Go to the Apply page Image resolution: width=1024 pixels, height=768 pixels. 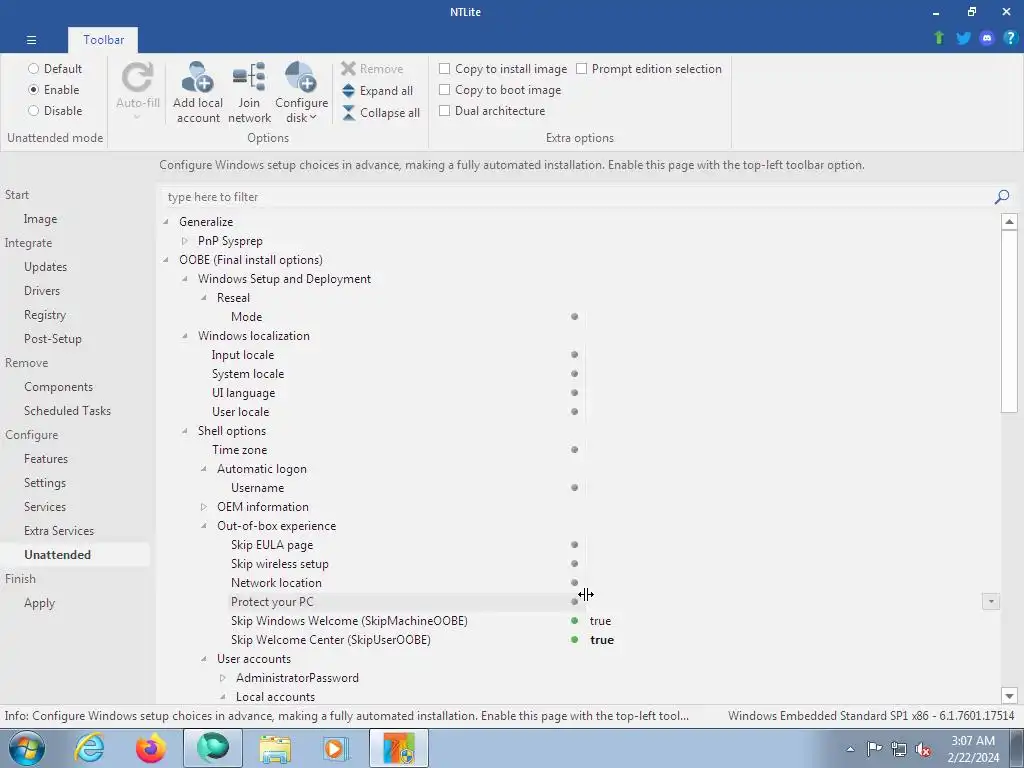[39, 603]
